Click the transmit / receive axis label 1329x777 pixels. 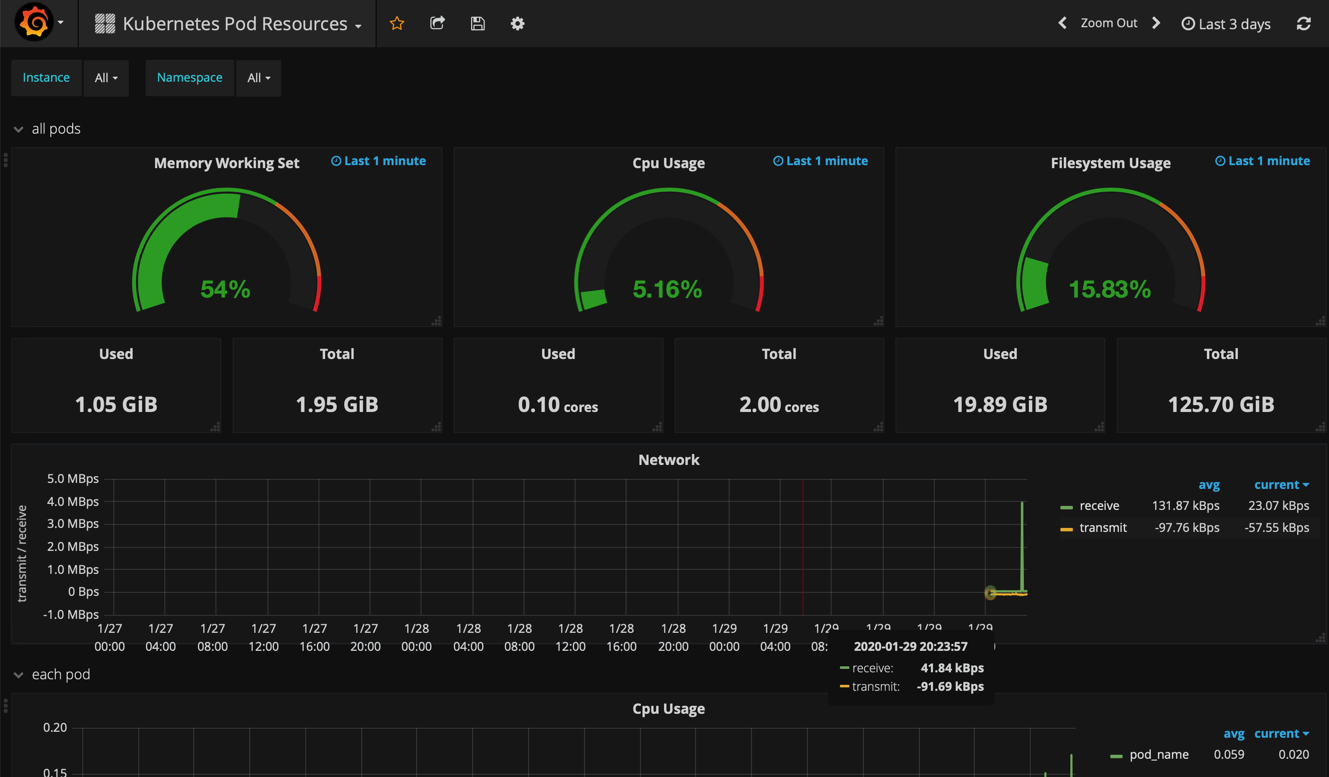click(22, 554)
